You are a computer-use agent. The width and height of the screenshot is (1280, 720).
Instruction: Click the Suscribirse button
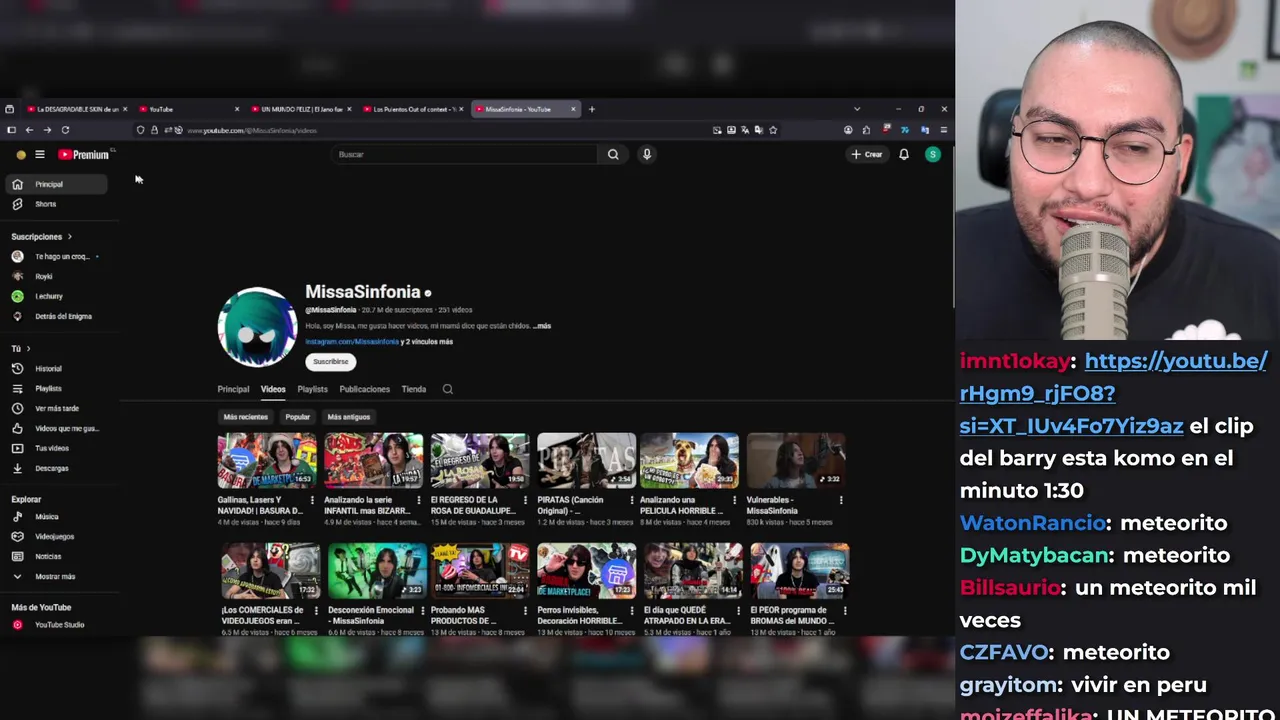pos(331,362)
